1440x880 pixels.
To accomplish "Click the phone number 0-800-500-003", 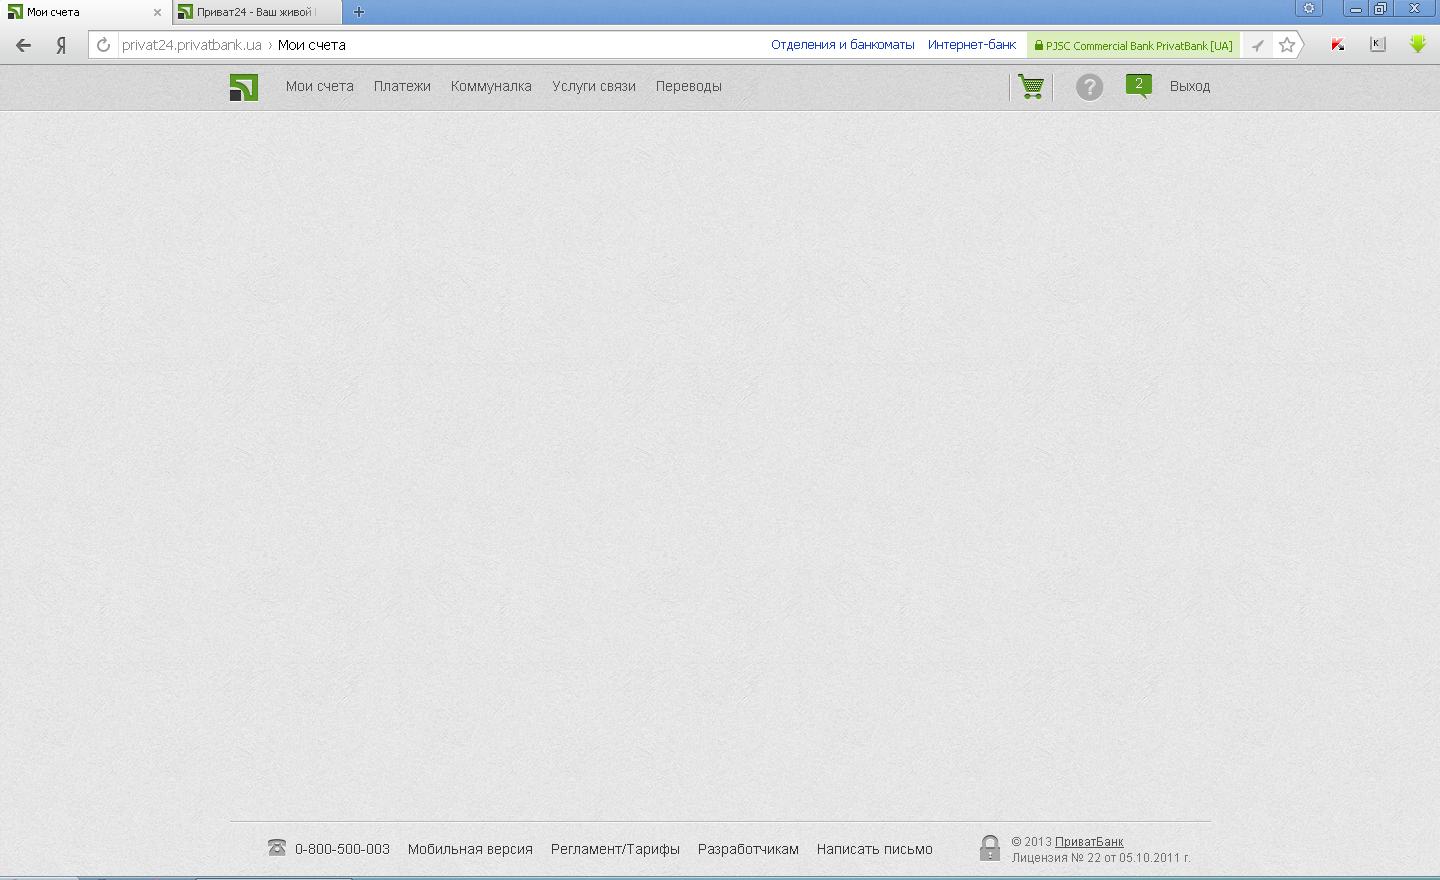I will [342, 849].
